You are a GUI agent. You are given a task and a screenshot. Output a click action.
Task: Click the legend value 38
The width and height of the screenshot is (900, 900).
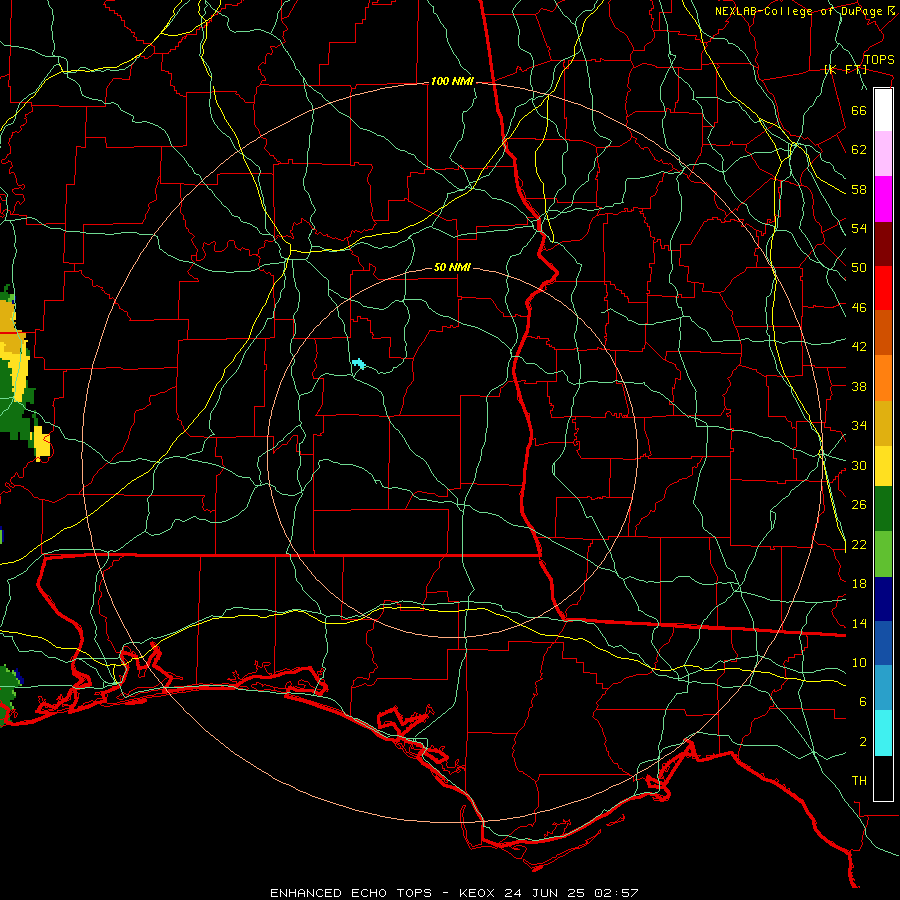[x=859, y=386]
